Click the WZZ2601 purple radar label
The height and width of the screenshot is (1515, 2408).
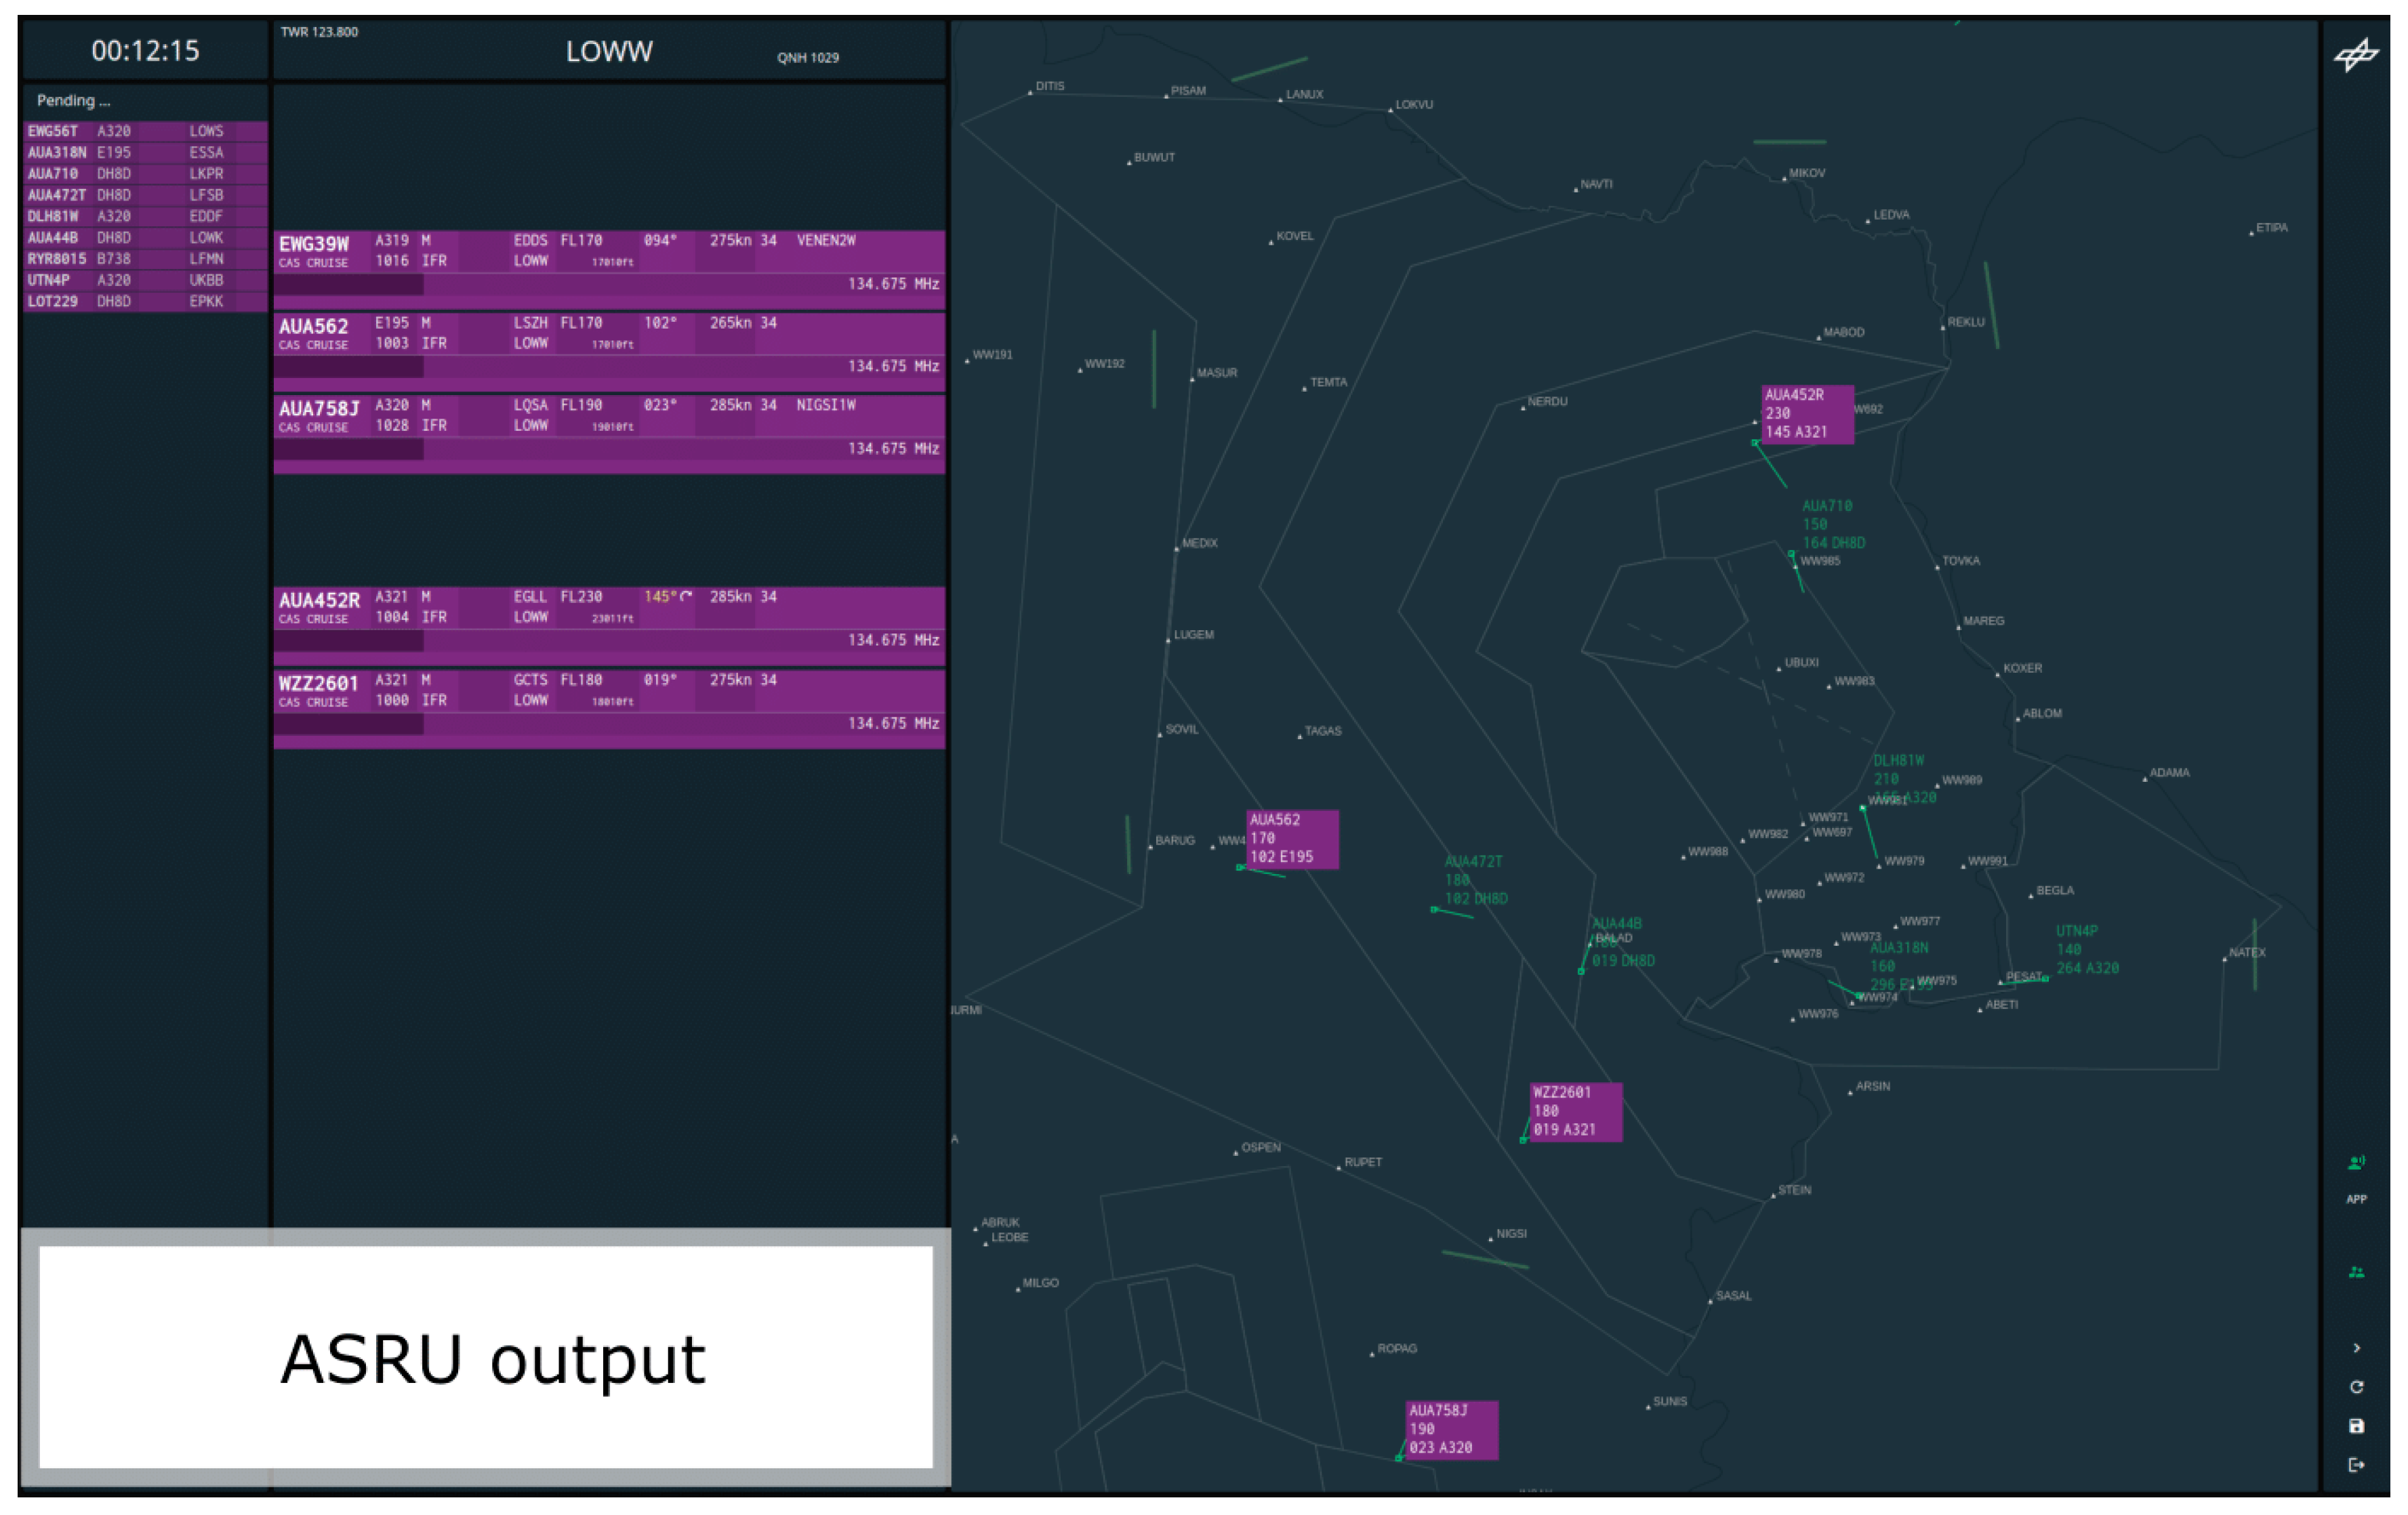[x=1575, y=1111]
